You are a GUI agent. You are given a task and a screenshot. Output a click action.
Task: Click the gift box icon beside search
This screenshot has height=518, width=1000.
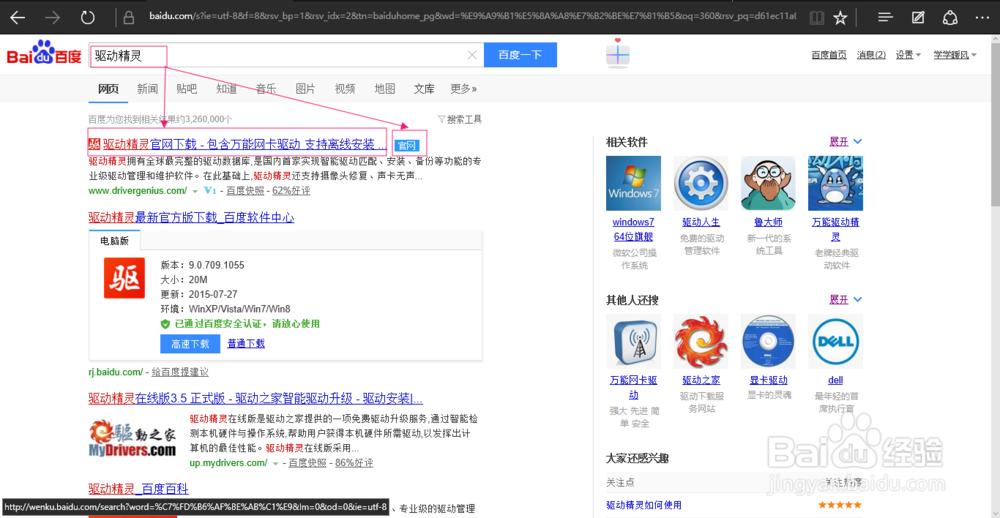617,54
